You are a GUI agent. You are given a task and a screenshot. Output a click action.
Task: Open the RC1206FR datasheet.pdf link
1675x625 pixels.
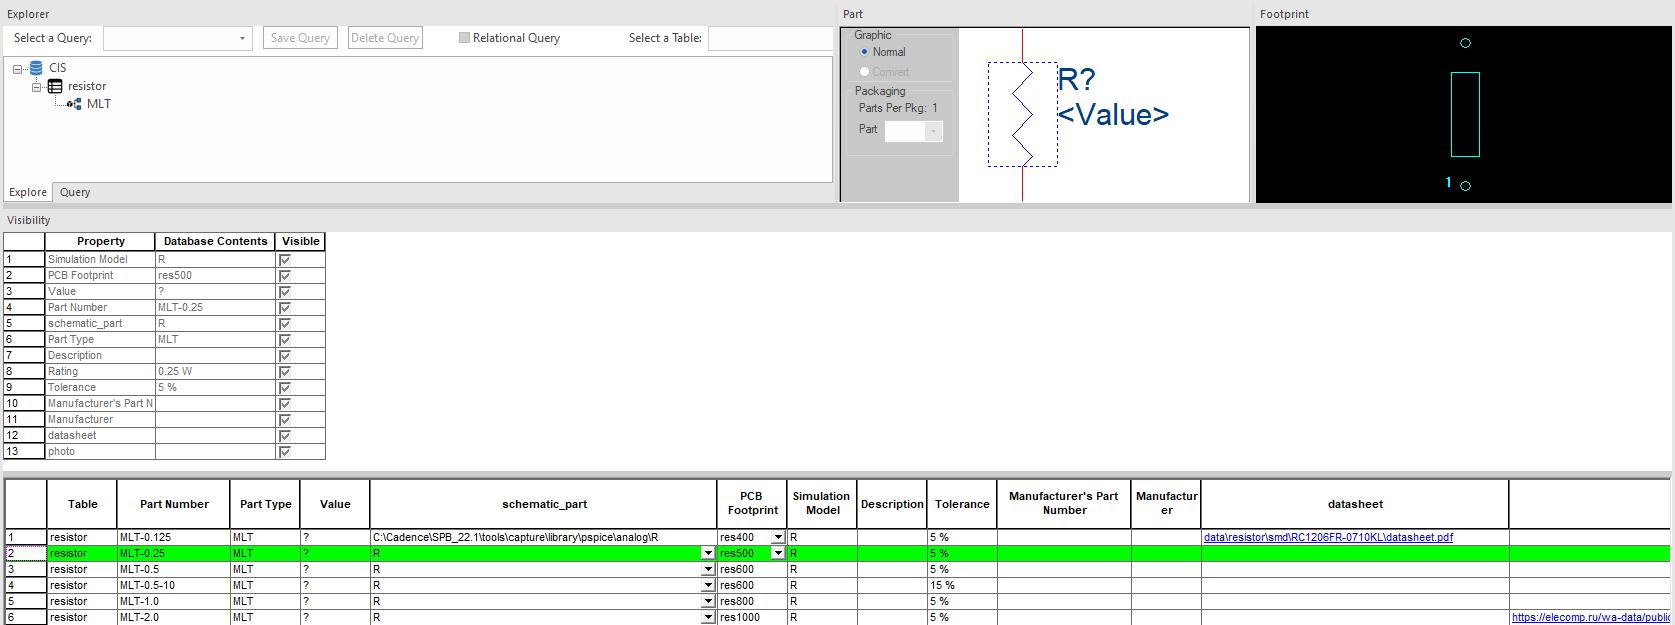(x=1327, y=538)
